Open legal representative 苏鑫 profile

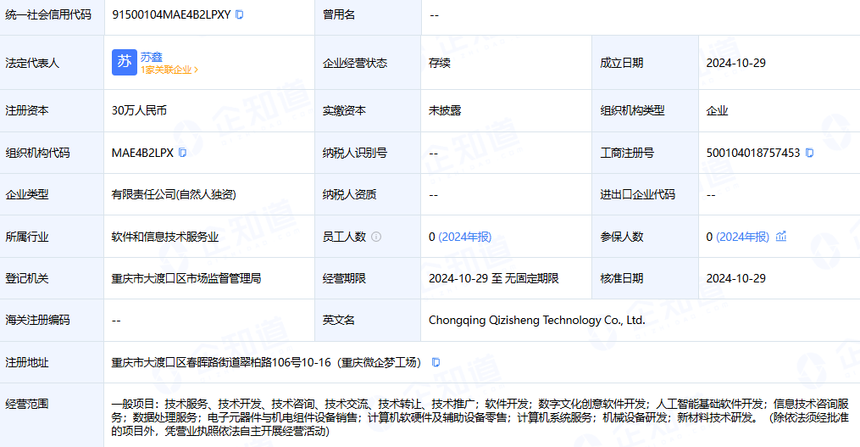point(151,56)
